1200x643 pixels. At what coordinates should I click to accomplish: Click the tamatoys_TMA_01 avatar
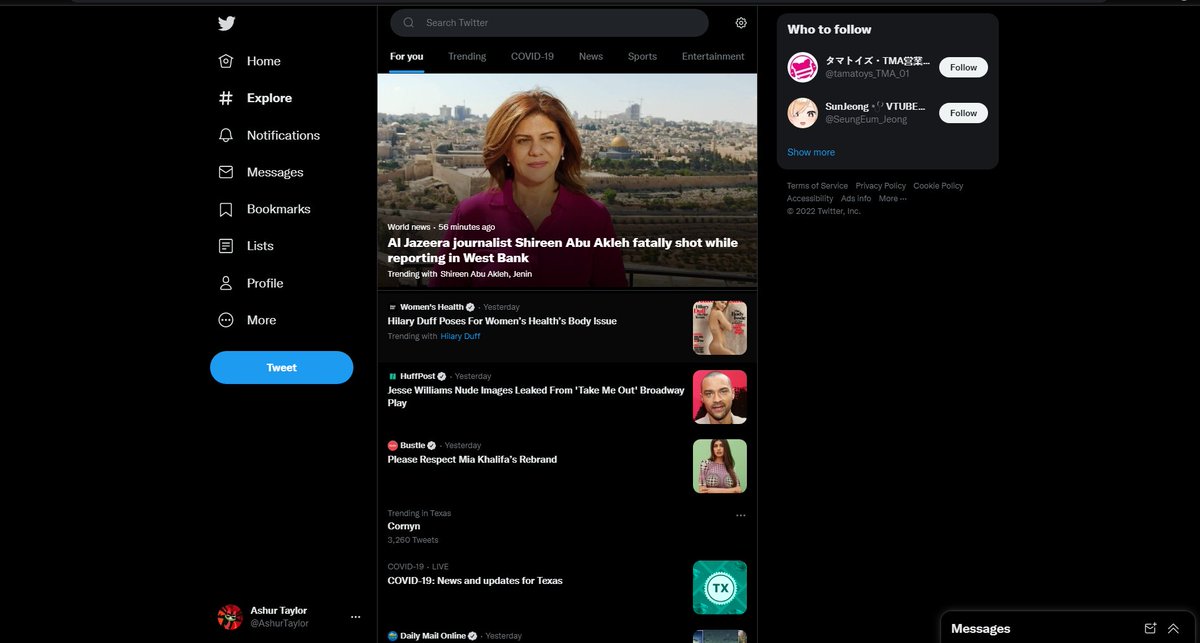803,67
